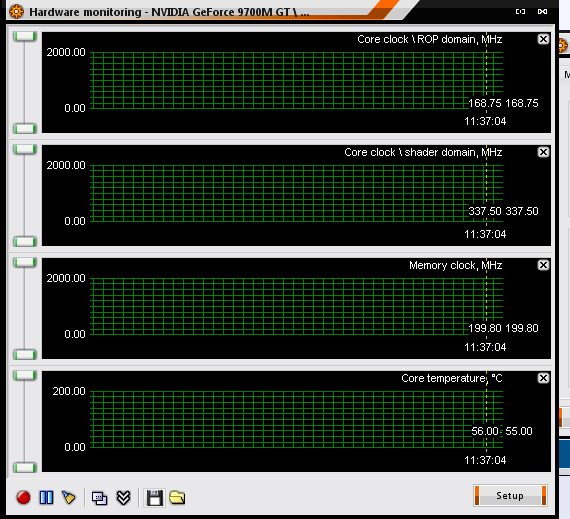Close the Core clock shader domain graph
This screenshot has height=519, width=570.
[x=543, y=152]
